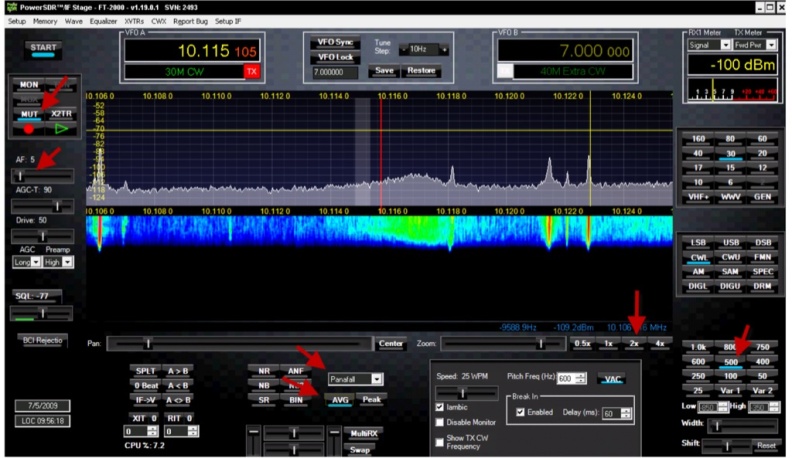Enable ANF auto notch filter
This screenshot has height=458, width=792.
(x=295, y=371)
